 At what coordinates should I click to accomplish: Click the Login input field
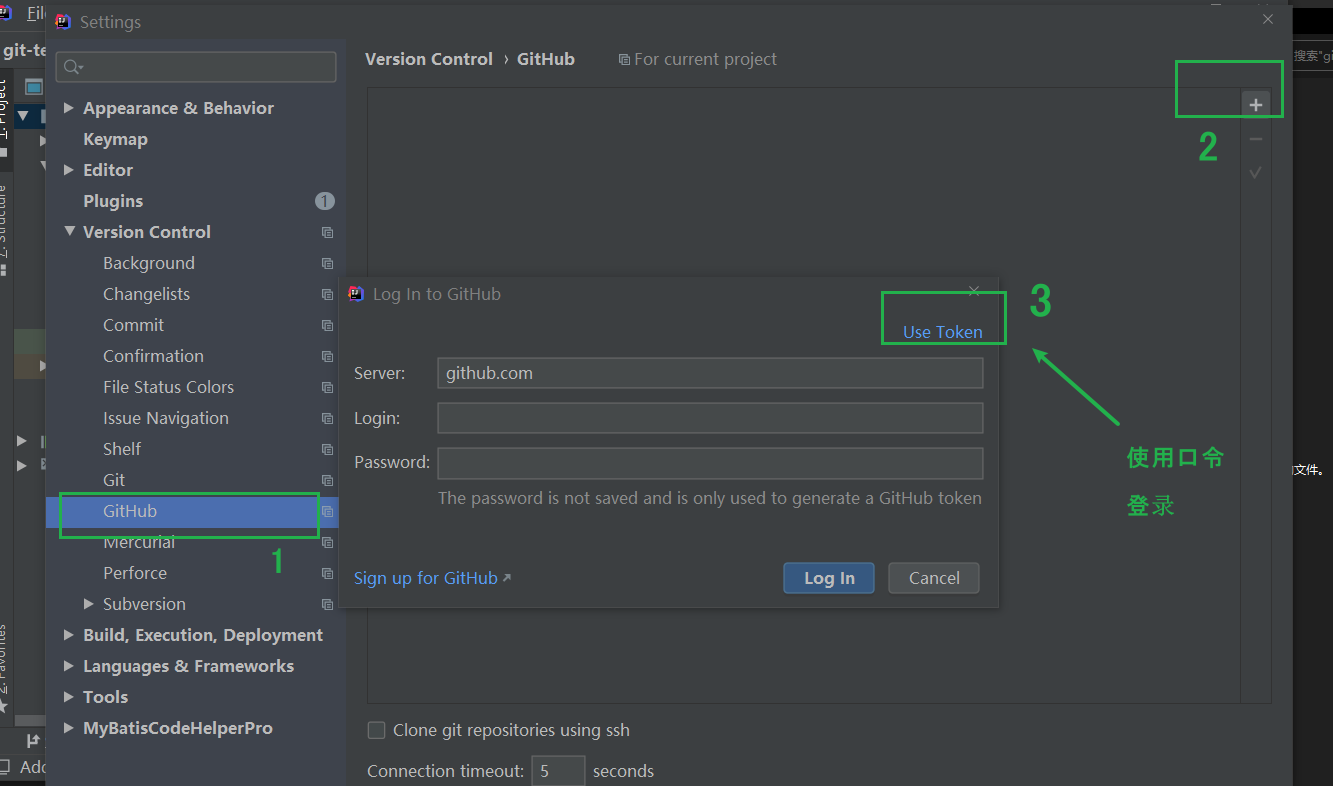(x=710, y=418)
